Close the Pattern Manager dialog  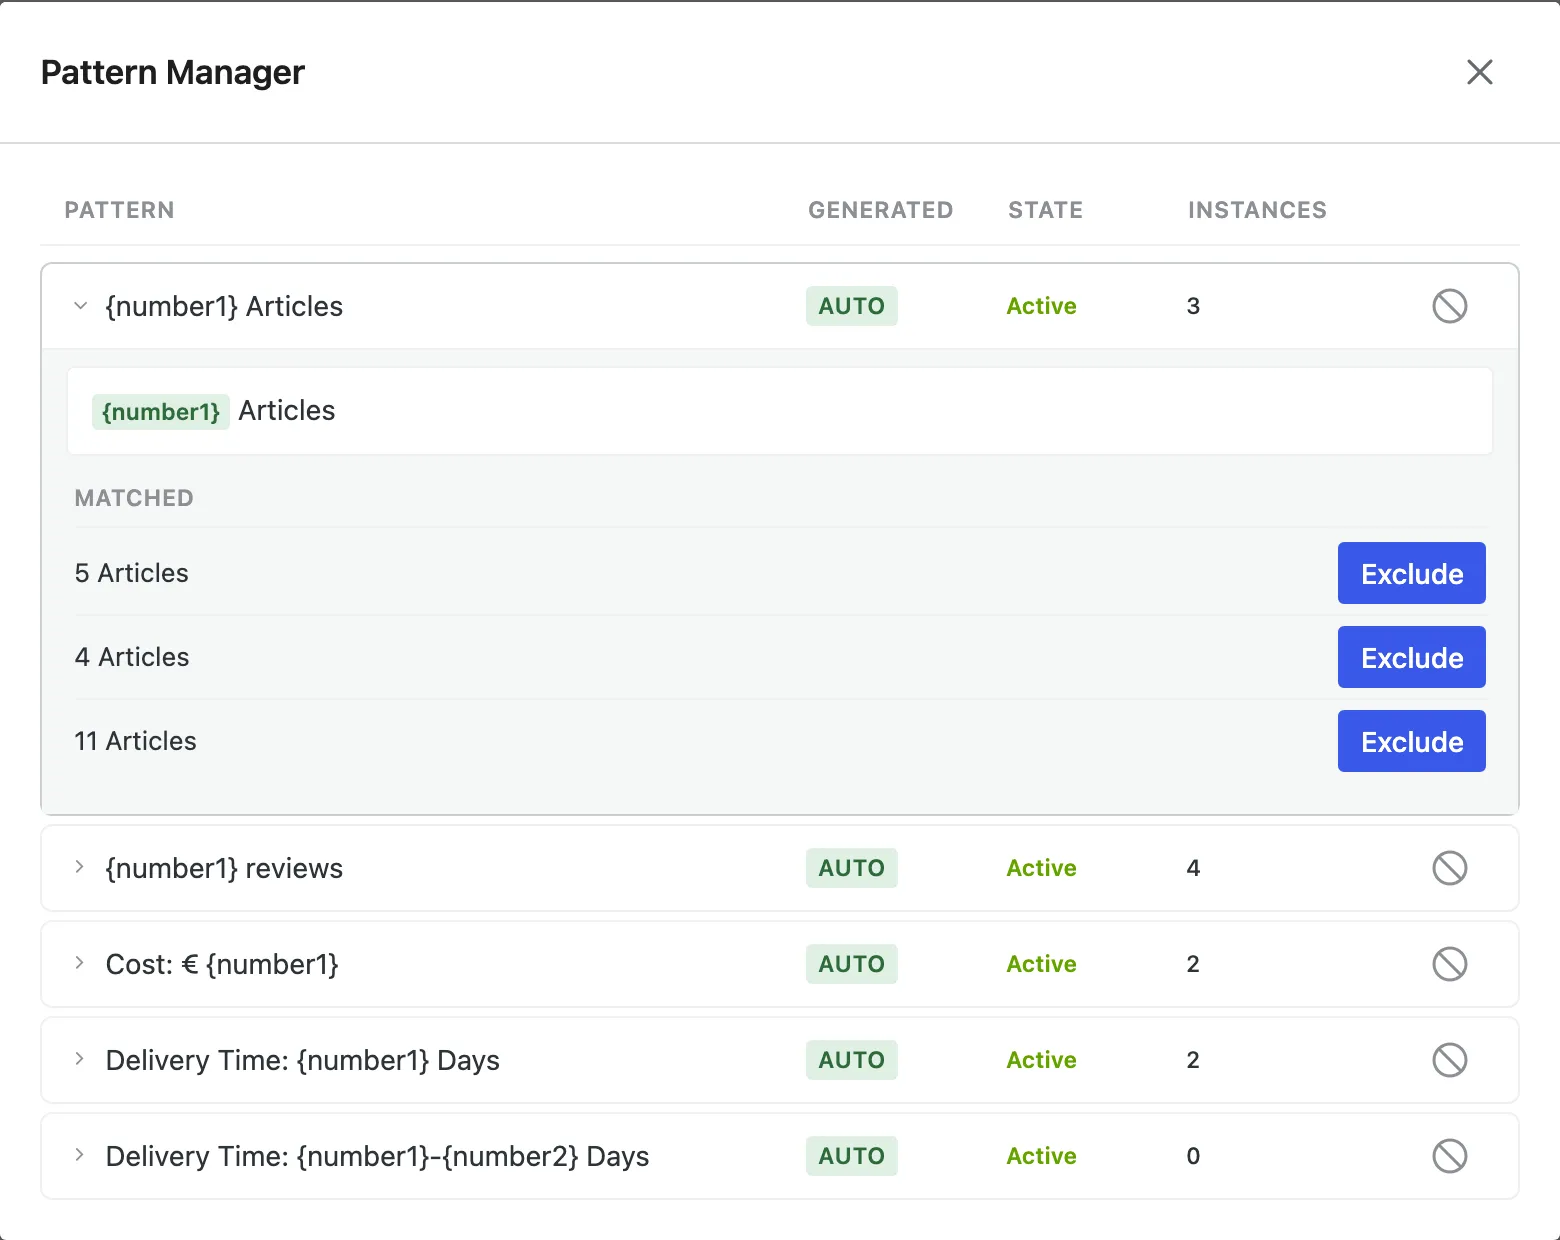tap(1479, 72)
